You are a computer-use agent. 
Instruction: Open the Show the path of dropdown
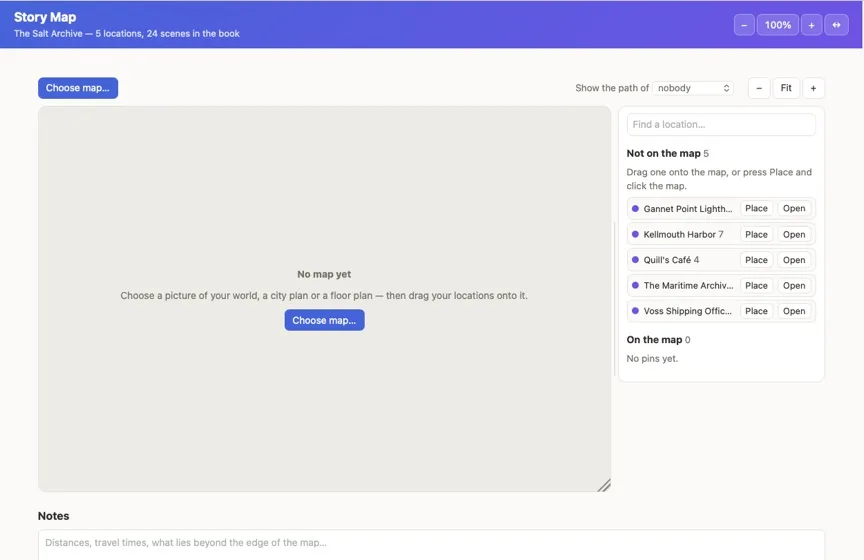(693, 88)
